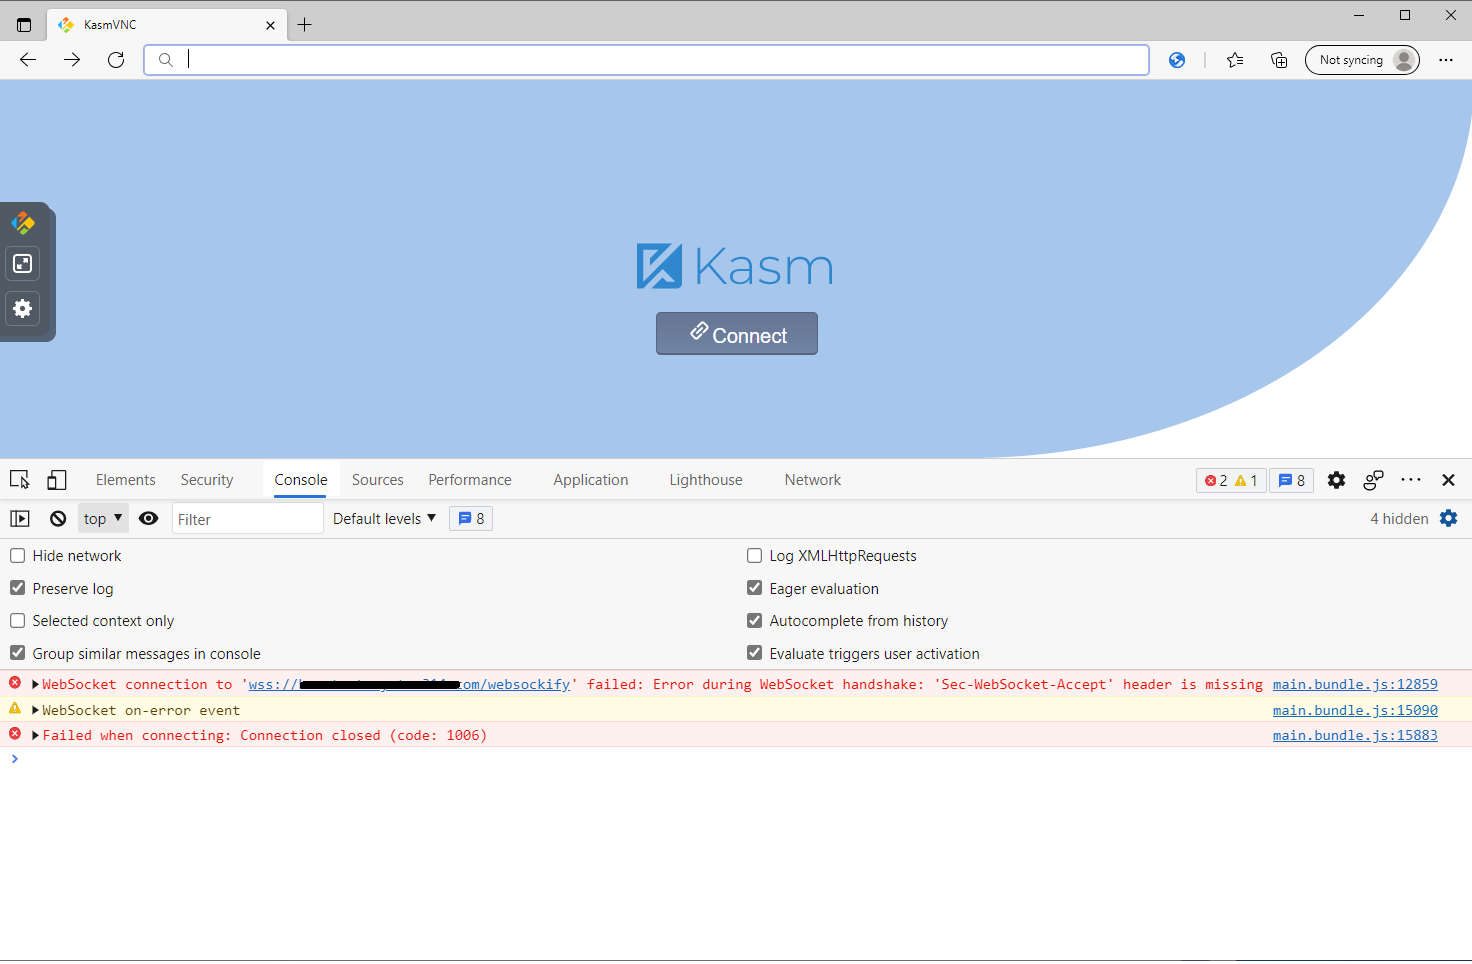Toggle the device emulation icon in DevTools
Image resolution: width=1472 pixels, height=964 pixels.
tap(57, 480)
